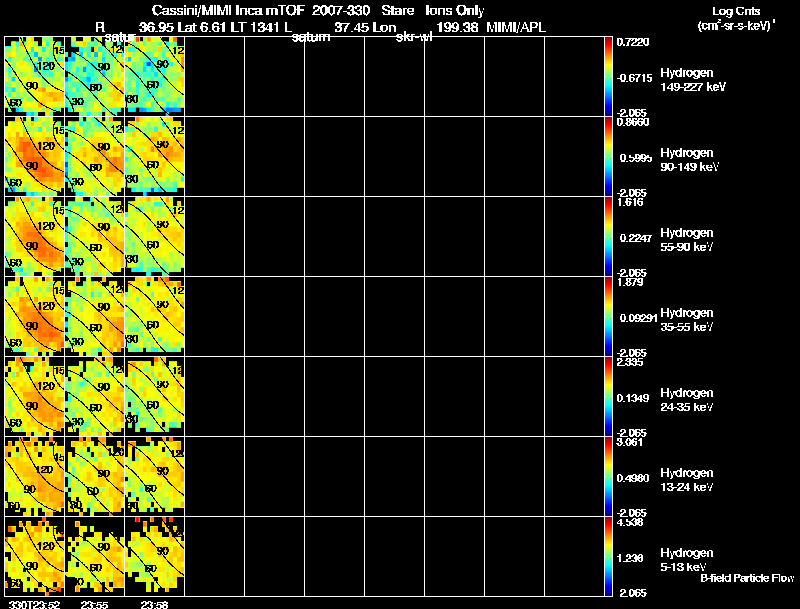Viewport: 800px width, 609px height.
Task: Click the 'Log Cnts' scale heading
Action: [x=736, y=11]
